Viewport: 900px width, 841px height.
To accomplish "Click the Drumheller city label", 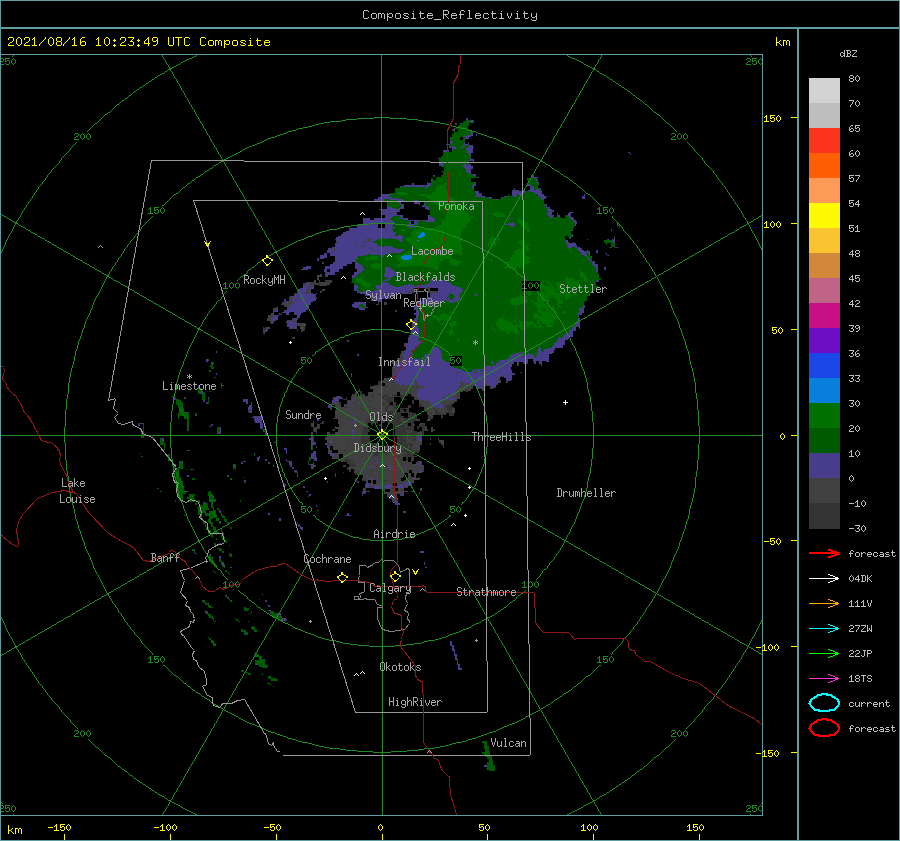I will coord(586,493).
